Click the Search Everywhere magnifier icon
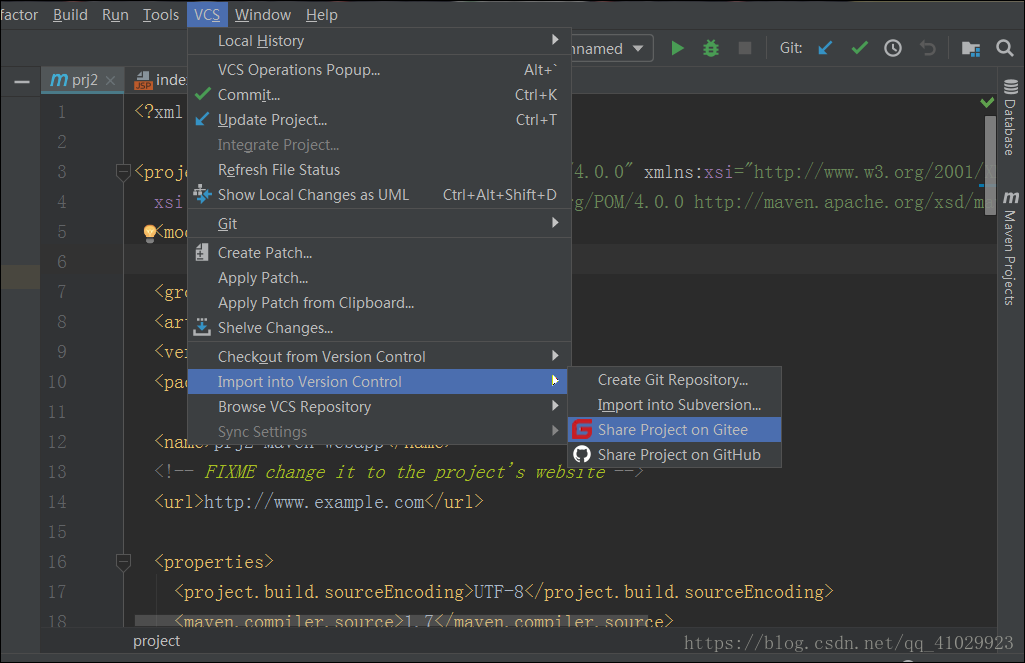 click(1005, 48)
